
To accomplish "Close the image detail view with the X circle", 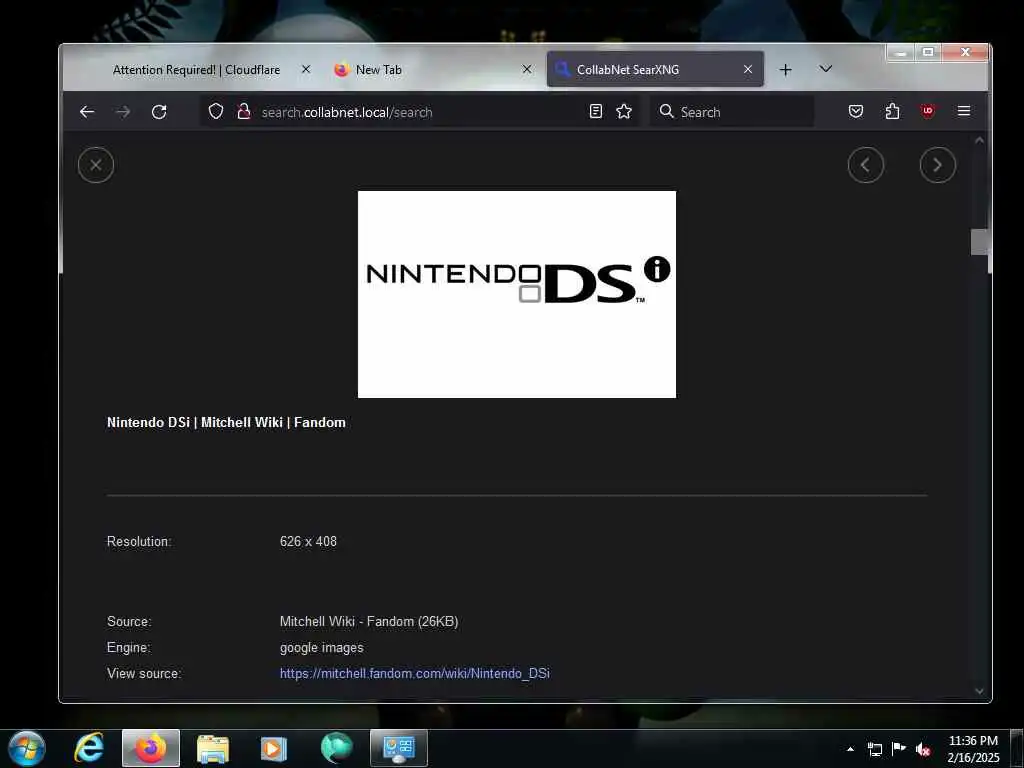I will [96, 165].
